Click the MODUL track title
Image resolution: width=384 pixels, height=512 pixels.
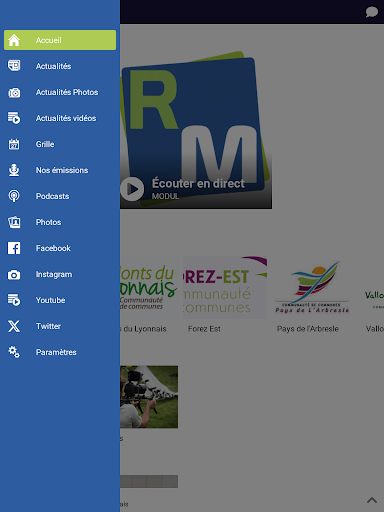(x=165, y=196)
